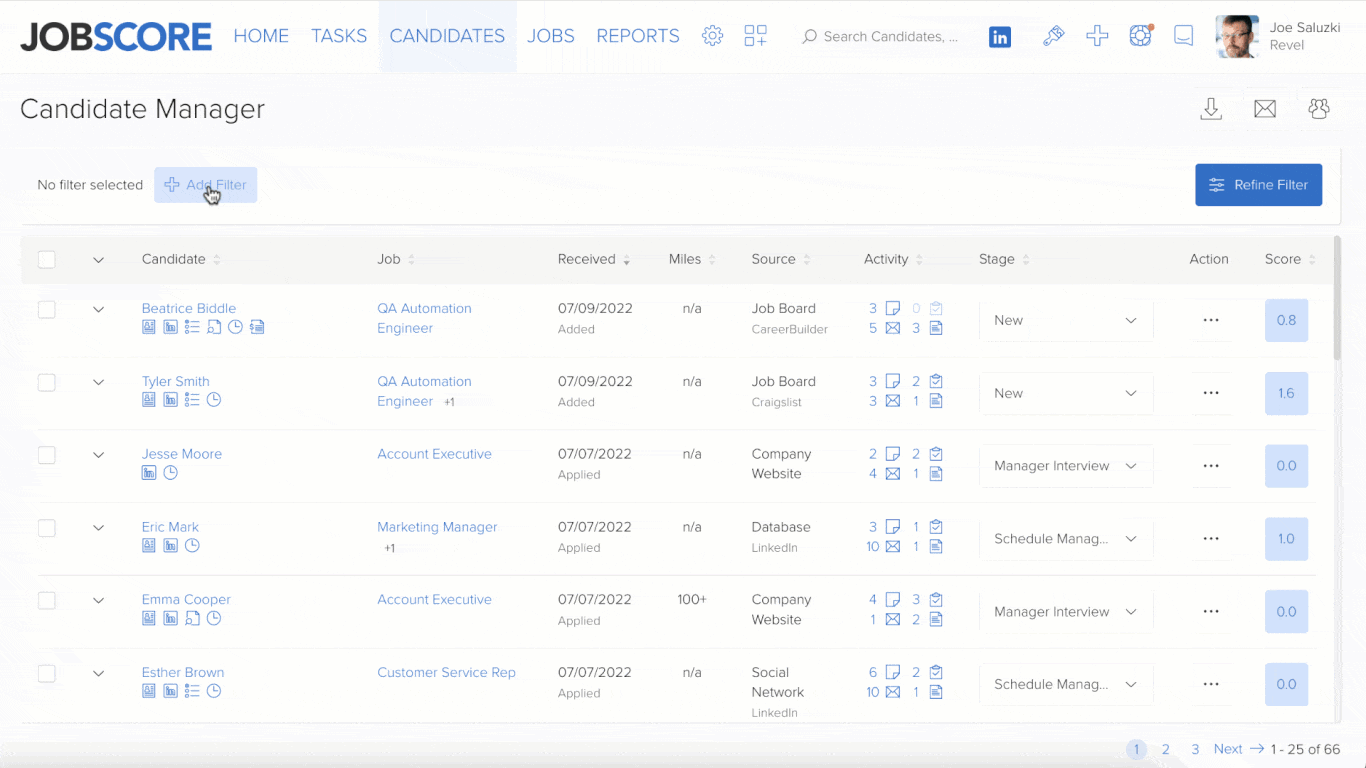Open Jesse Moore's action ellipsis menu
Viewport: 1366px width, 768px height.
click(x=1211, y=466)
